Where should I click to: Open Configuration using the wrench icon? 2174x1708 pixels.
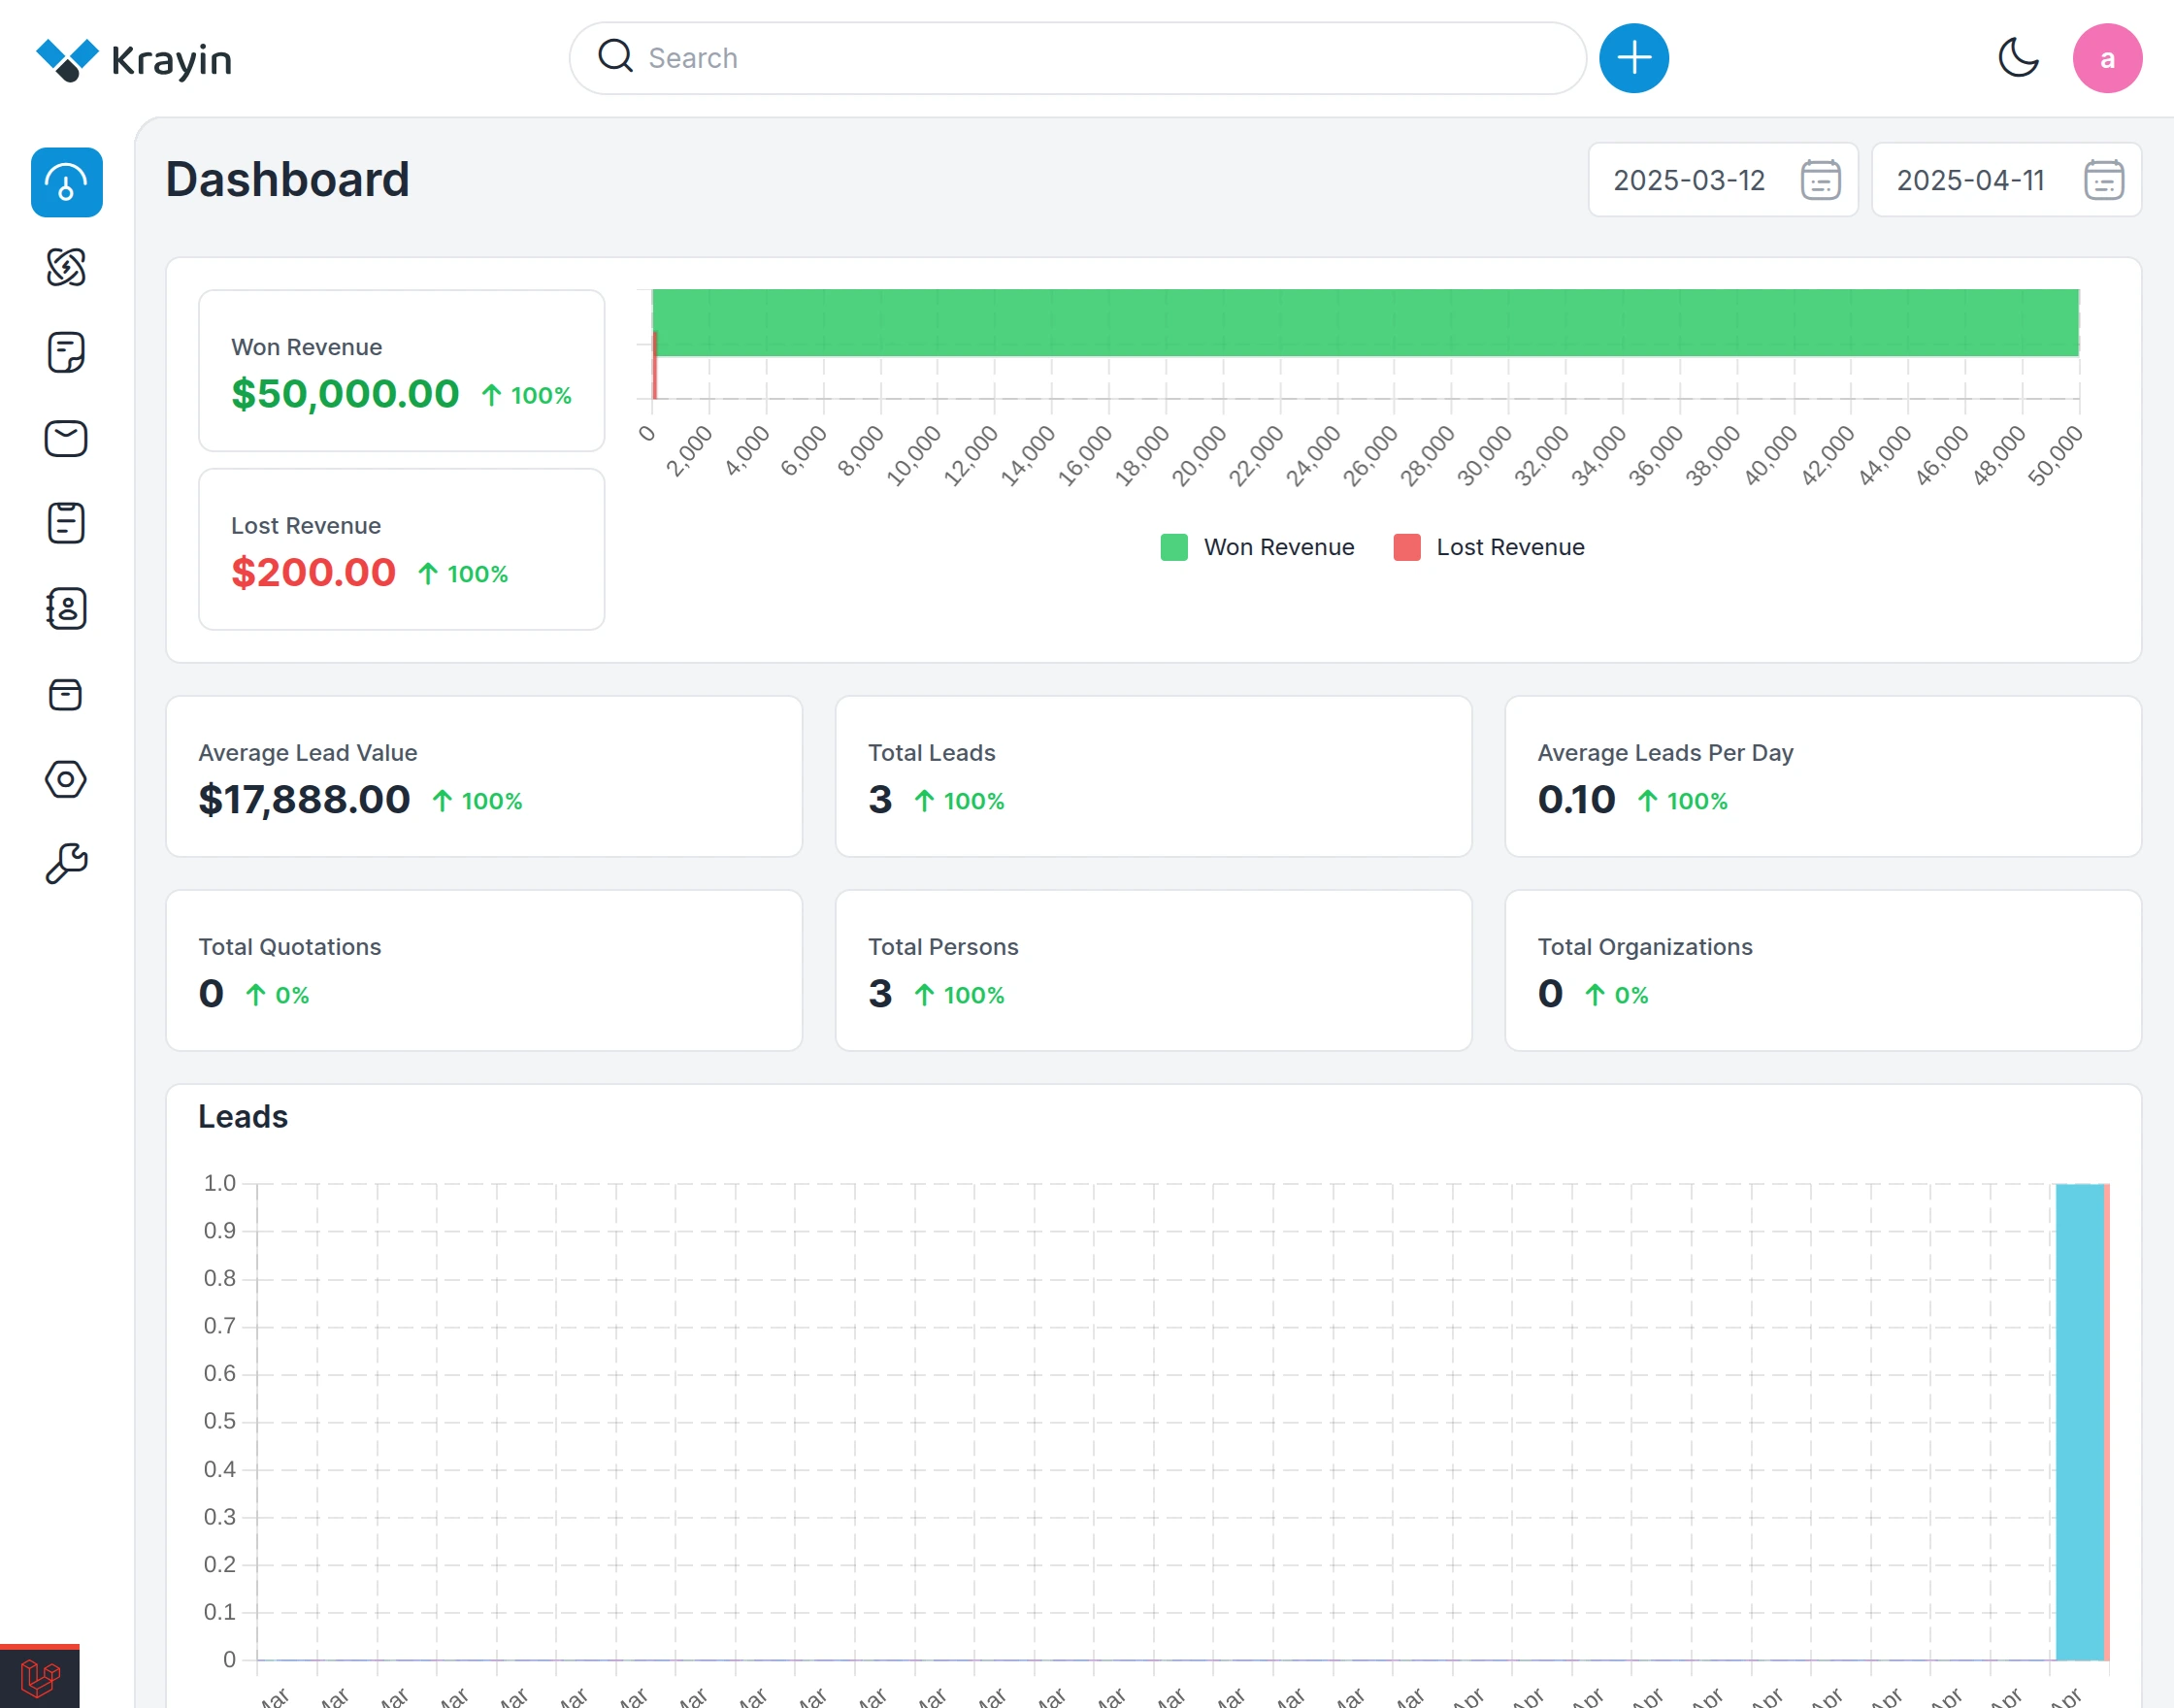(66, 862)
